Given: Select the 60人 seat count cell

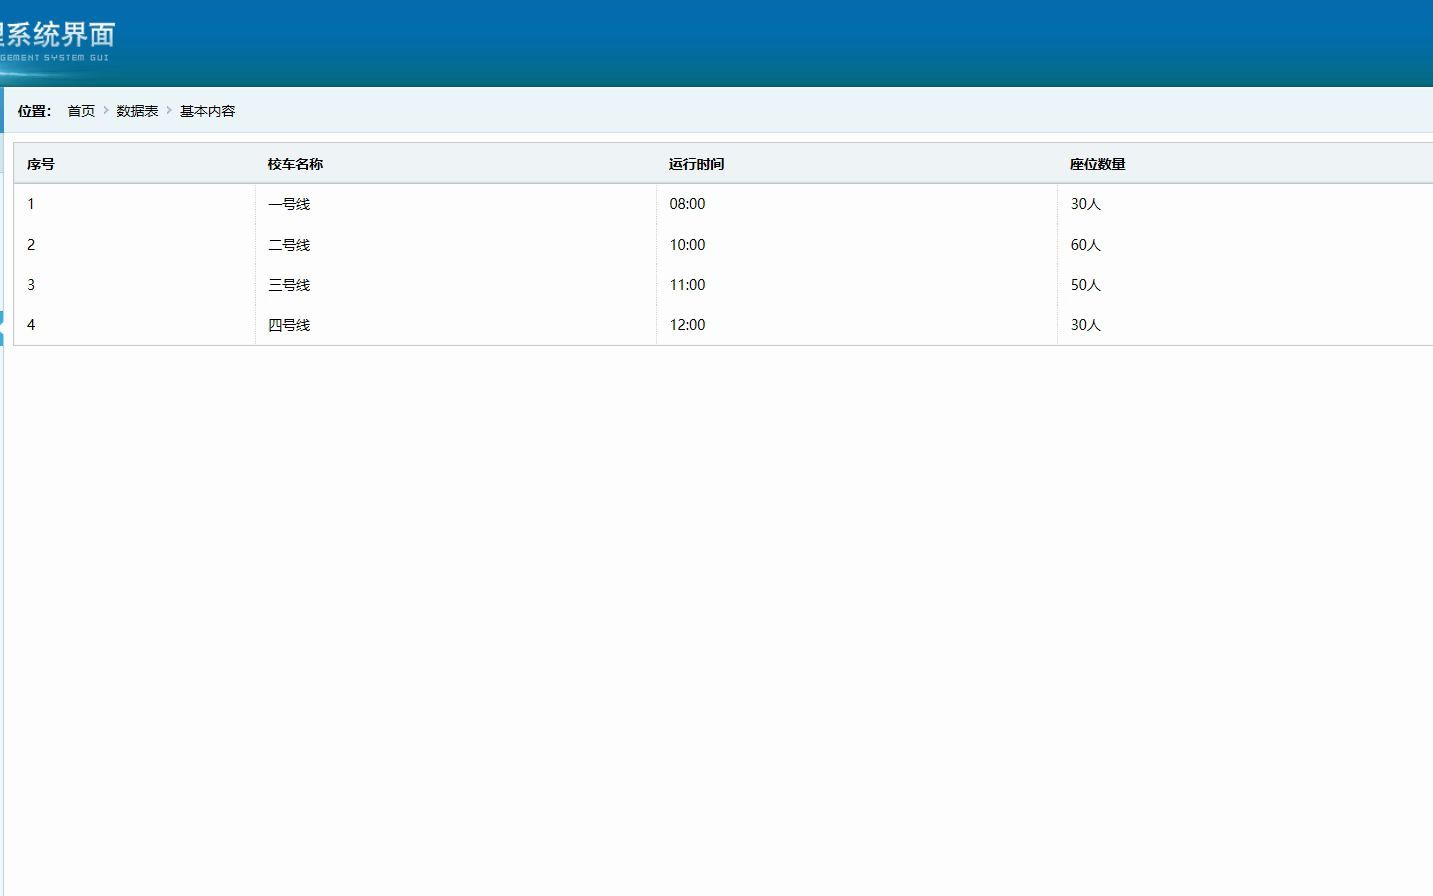Looking at the screenshot, I should [1085, 245].
